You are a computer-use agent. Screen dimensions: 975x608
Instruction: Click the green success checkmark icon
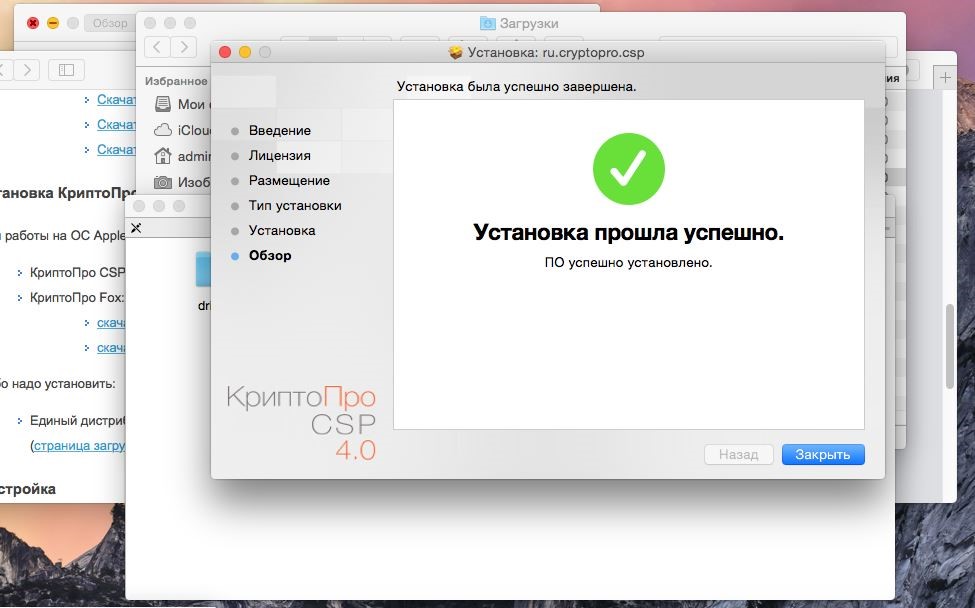coord(629,168)
